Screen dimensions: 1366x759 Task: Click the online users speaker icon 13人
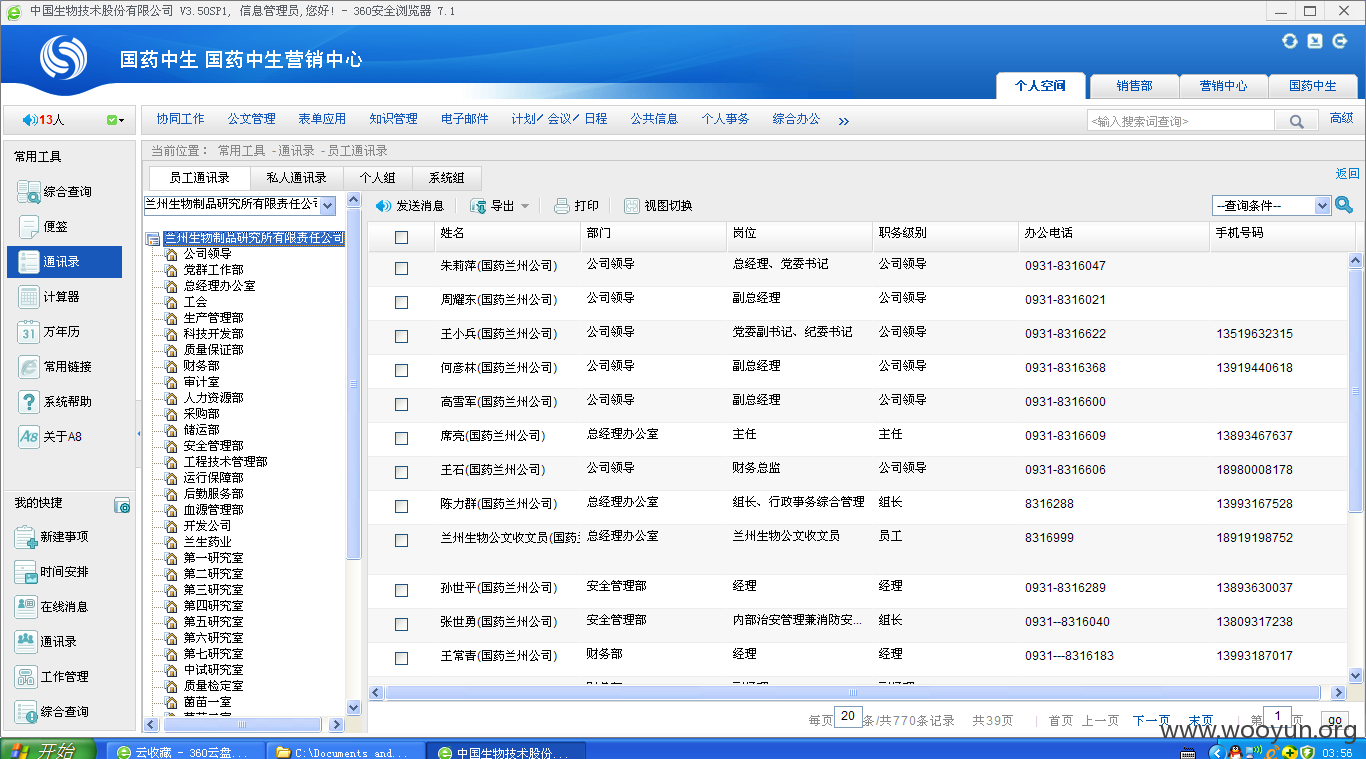pos(29,120)
